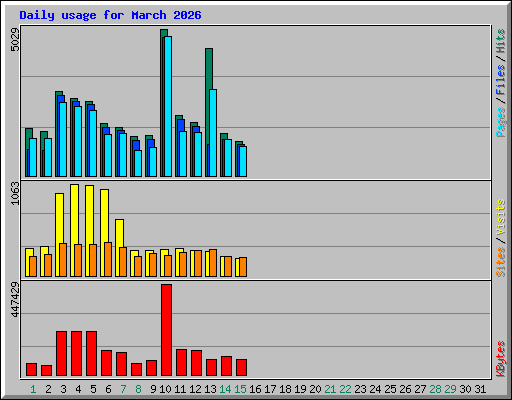Click the 5029 axis maximum label
The image size is (512, 400).
(15, 40)
